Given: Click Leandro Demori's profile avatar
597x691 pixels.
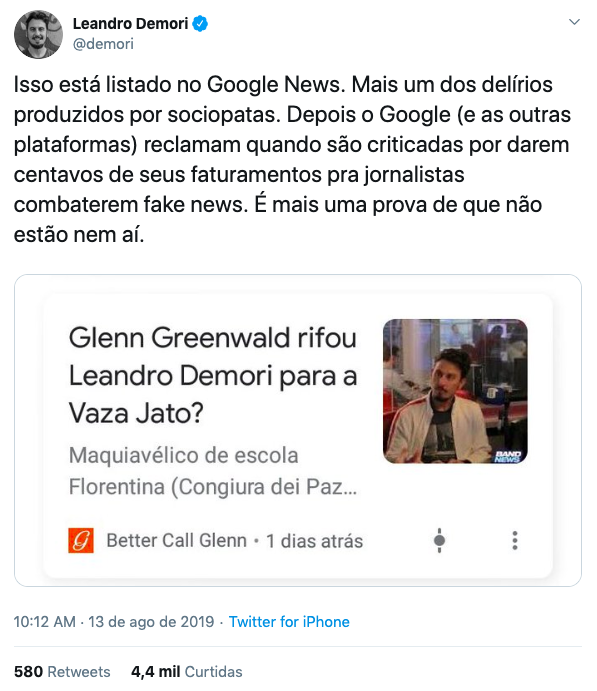Looking at the screenshot, I should 38,34.
